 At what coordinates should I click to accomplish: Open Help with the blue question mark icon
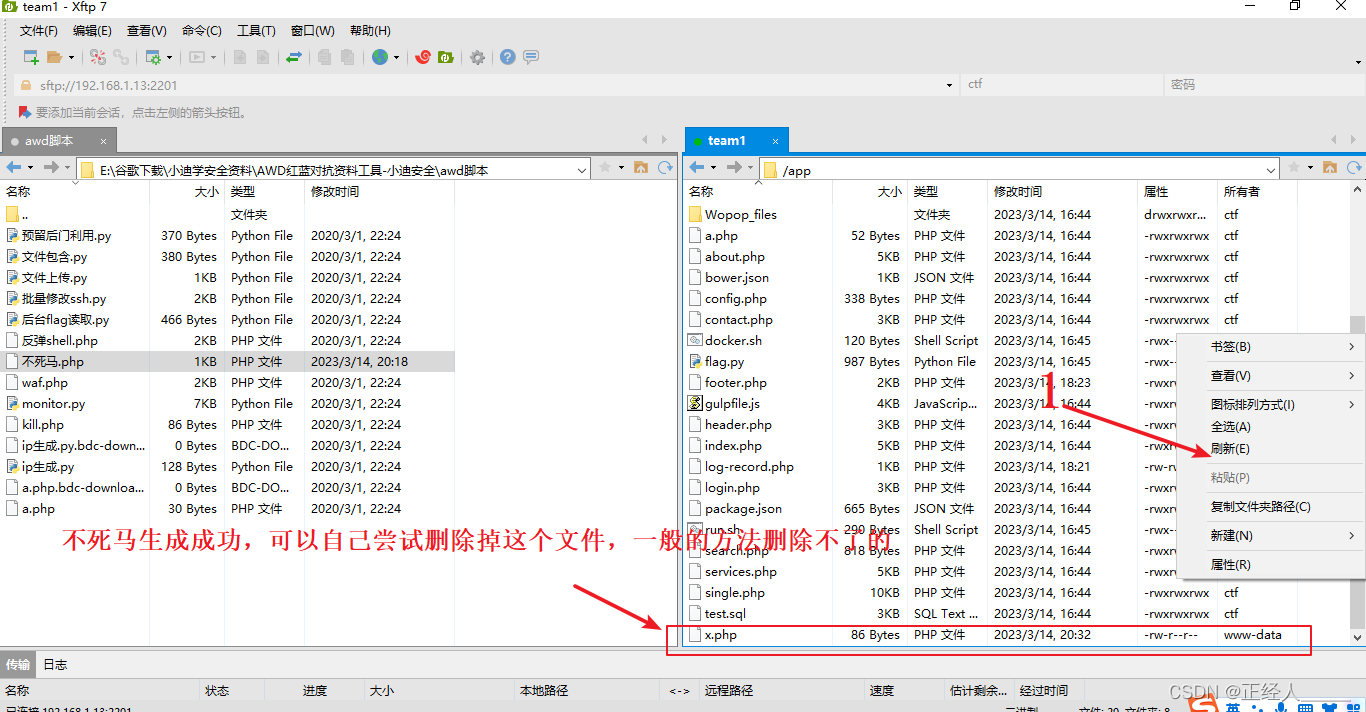click(x=508, y=58)
